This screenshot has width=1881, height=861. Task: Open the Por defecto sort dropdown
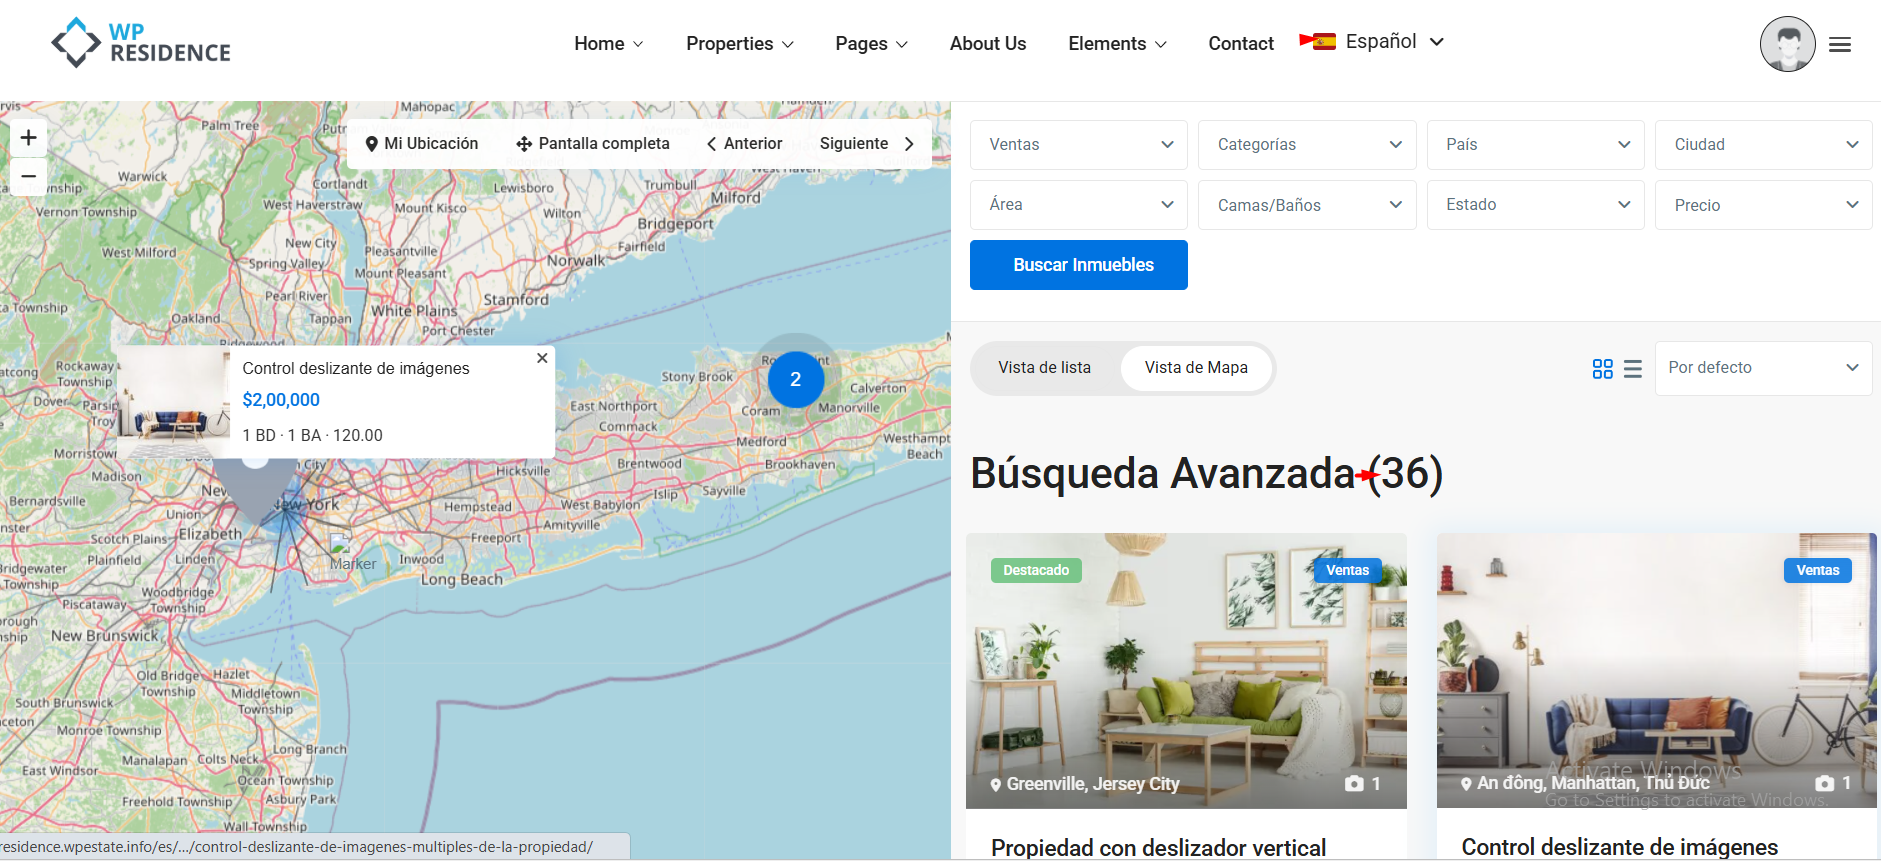point(1764,368)
